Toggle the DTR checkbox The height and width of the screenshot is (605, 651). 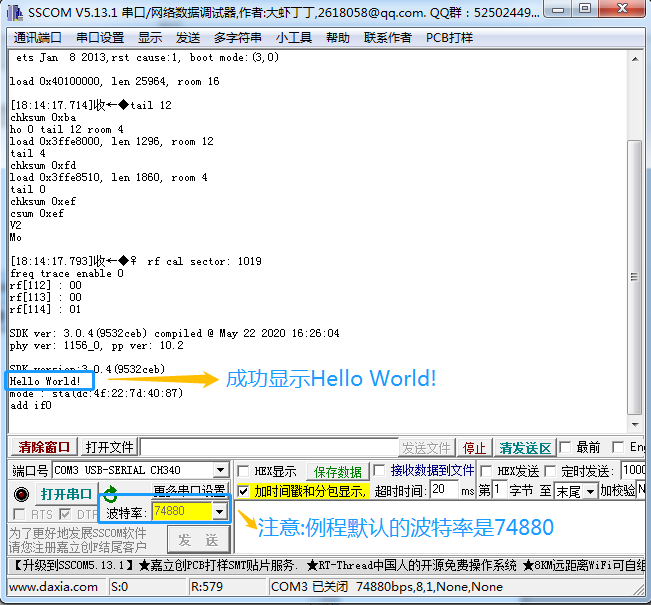coord(65,514)
